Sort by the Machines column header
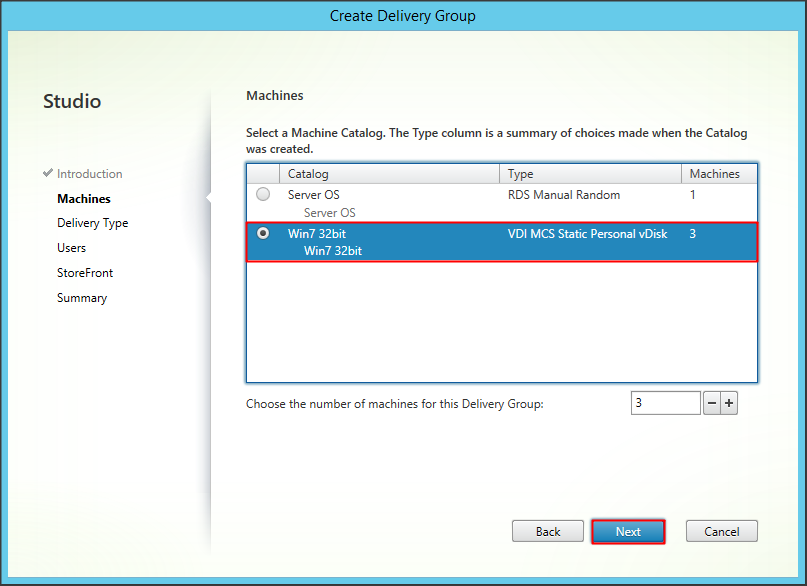 (718, 174)
